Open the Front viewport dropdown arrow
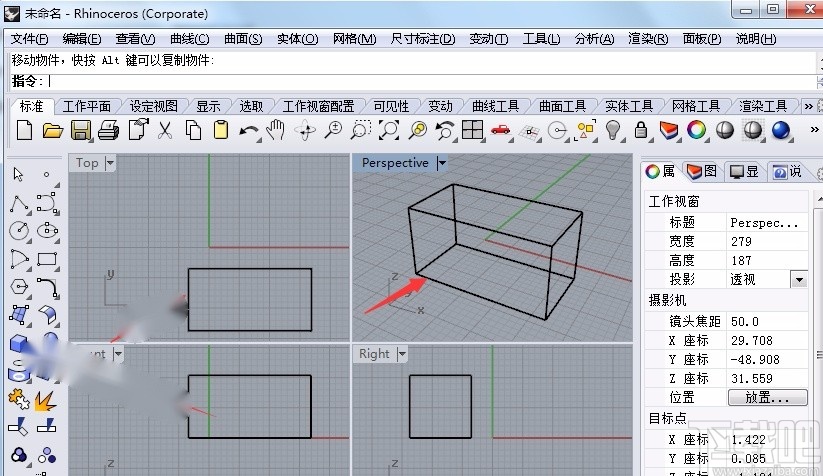 click(x=118, y=354)
